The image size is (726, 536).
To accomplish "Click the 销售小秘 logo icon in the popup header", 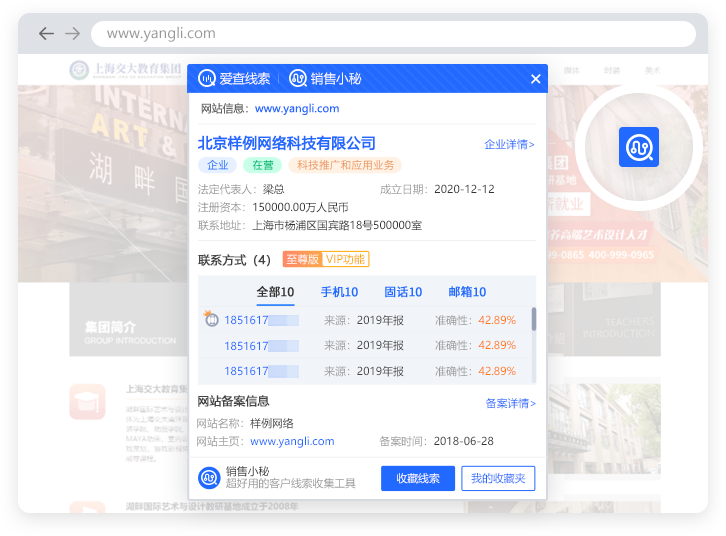I will 298,78.
